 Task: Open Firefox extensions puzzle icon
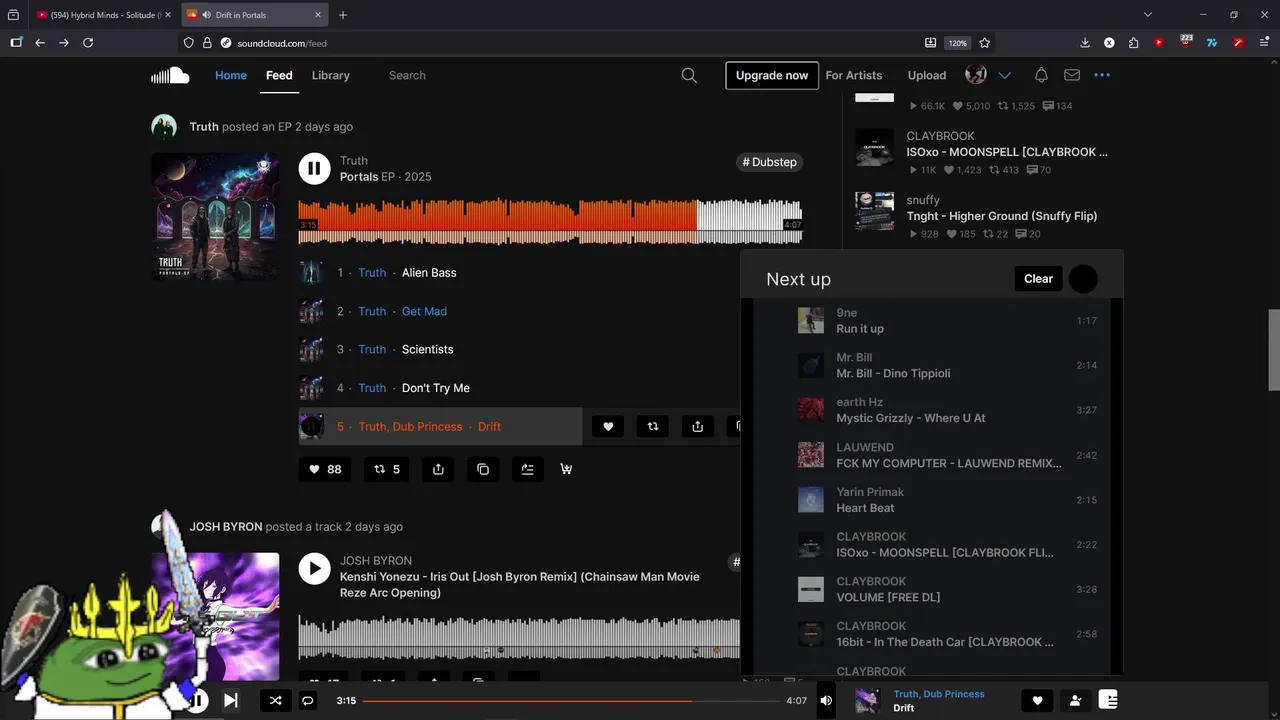pos(1133,43)
